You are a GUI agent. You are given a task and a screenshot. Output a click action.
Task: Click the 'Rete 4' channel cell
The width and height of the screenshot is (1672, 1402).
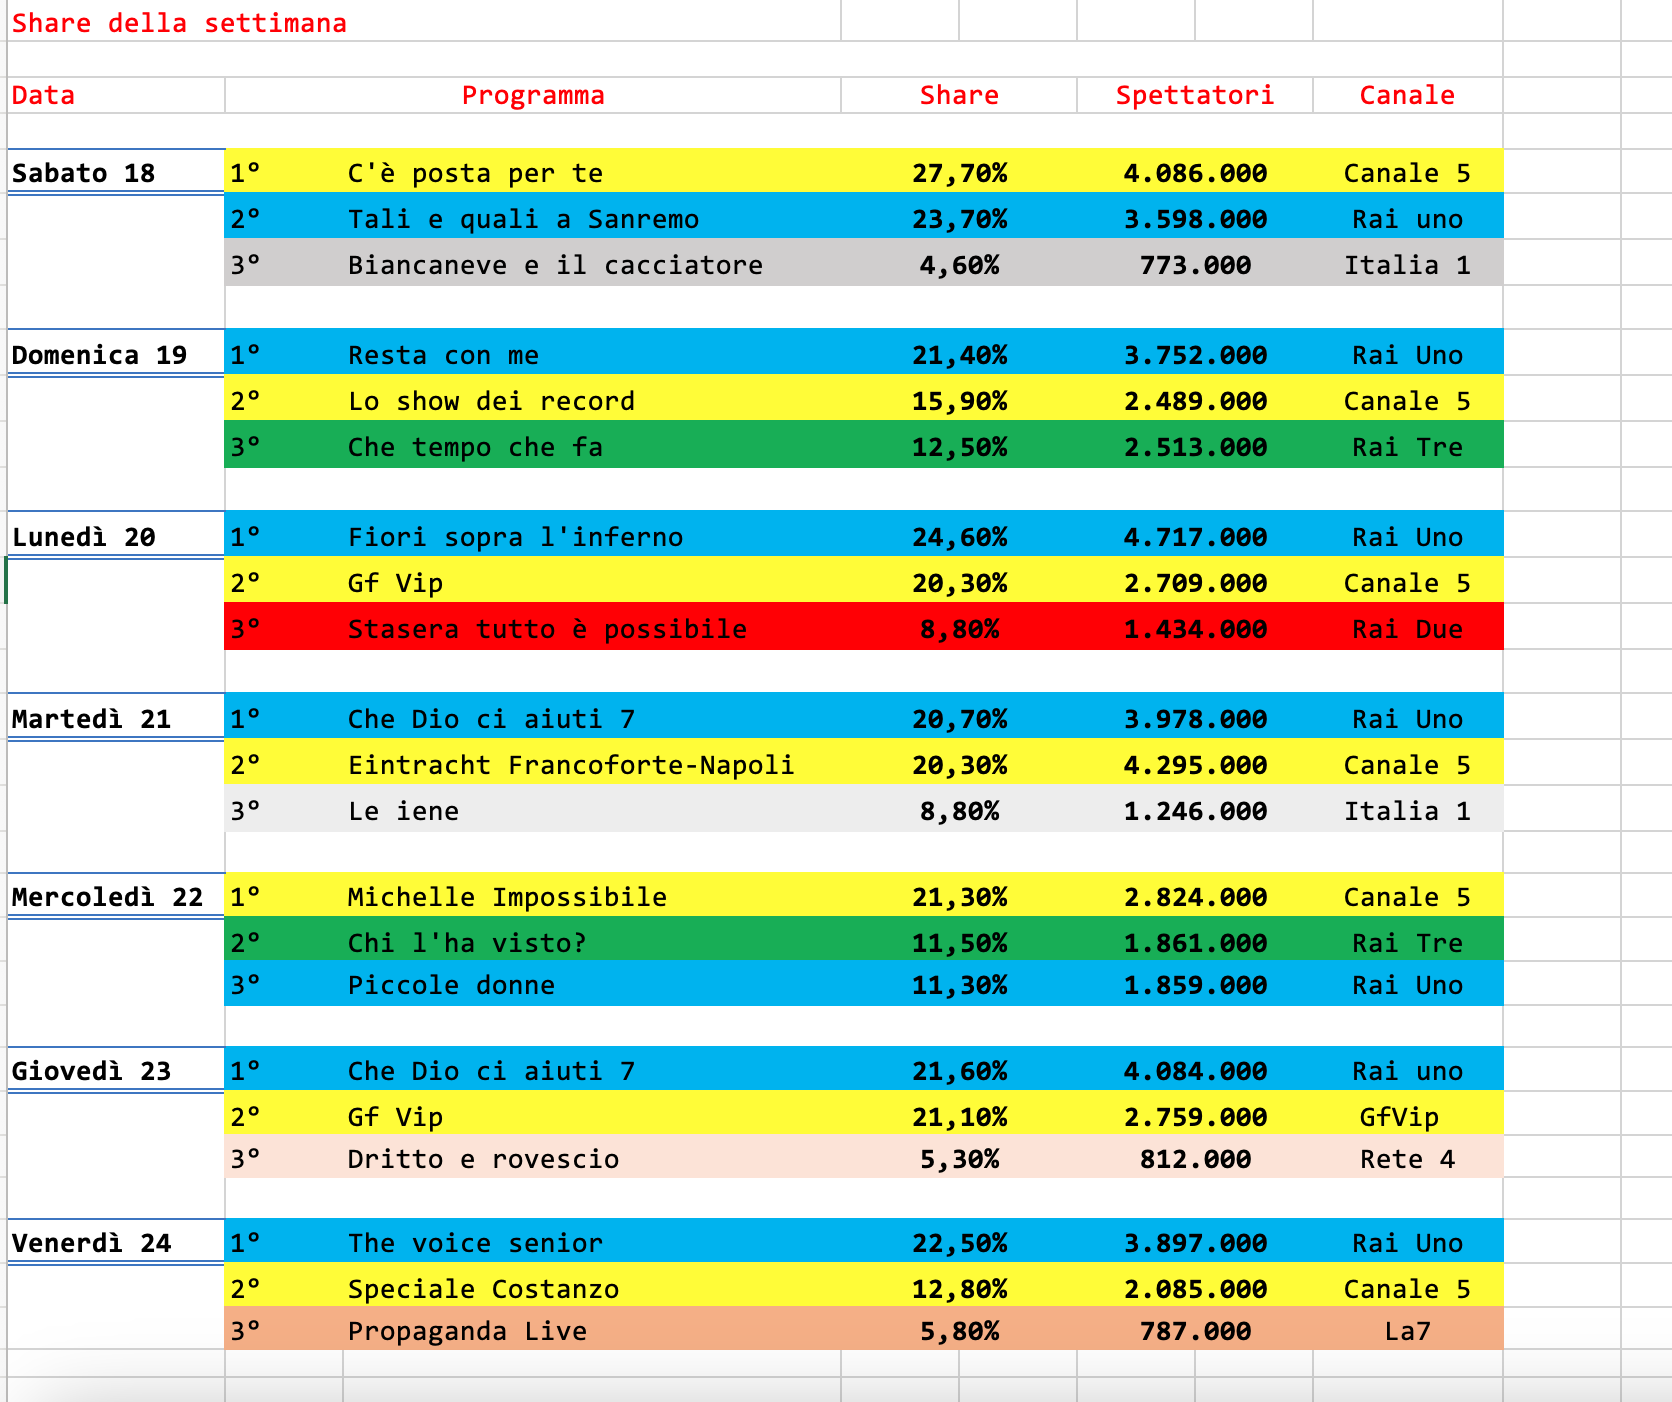[1406, 1159]
